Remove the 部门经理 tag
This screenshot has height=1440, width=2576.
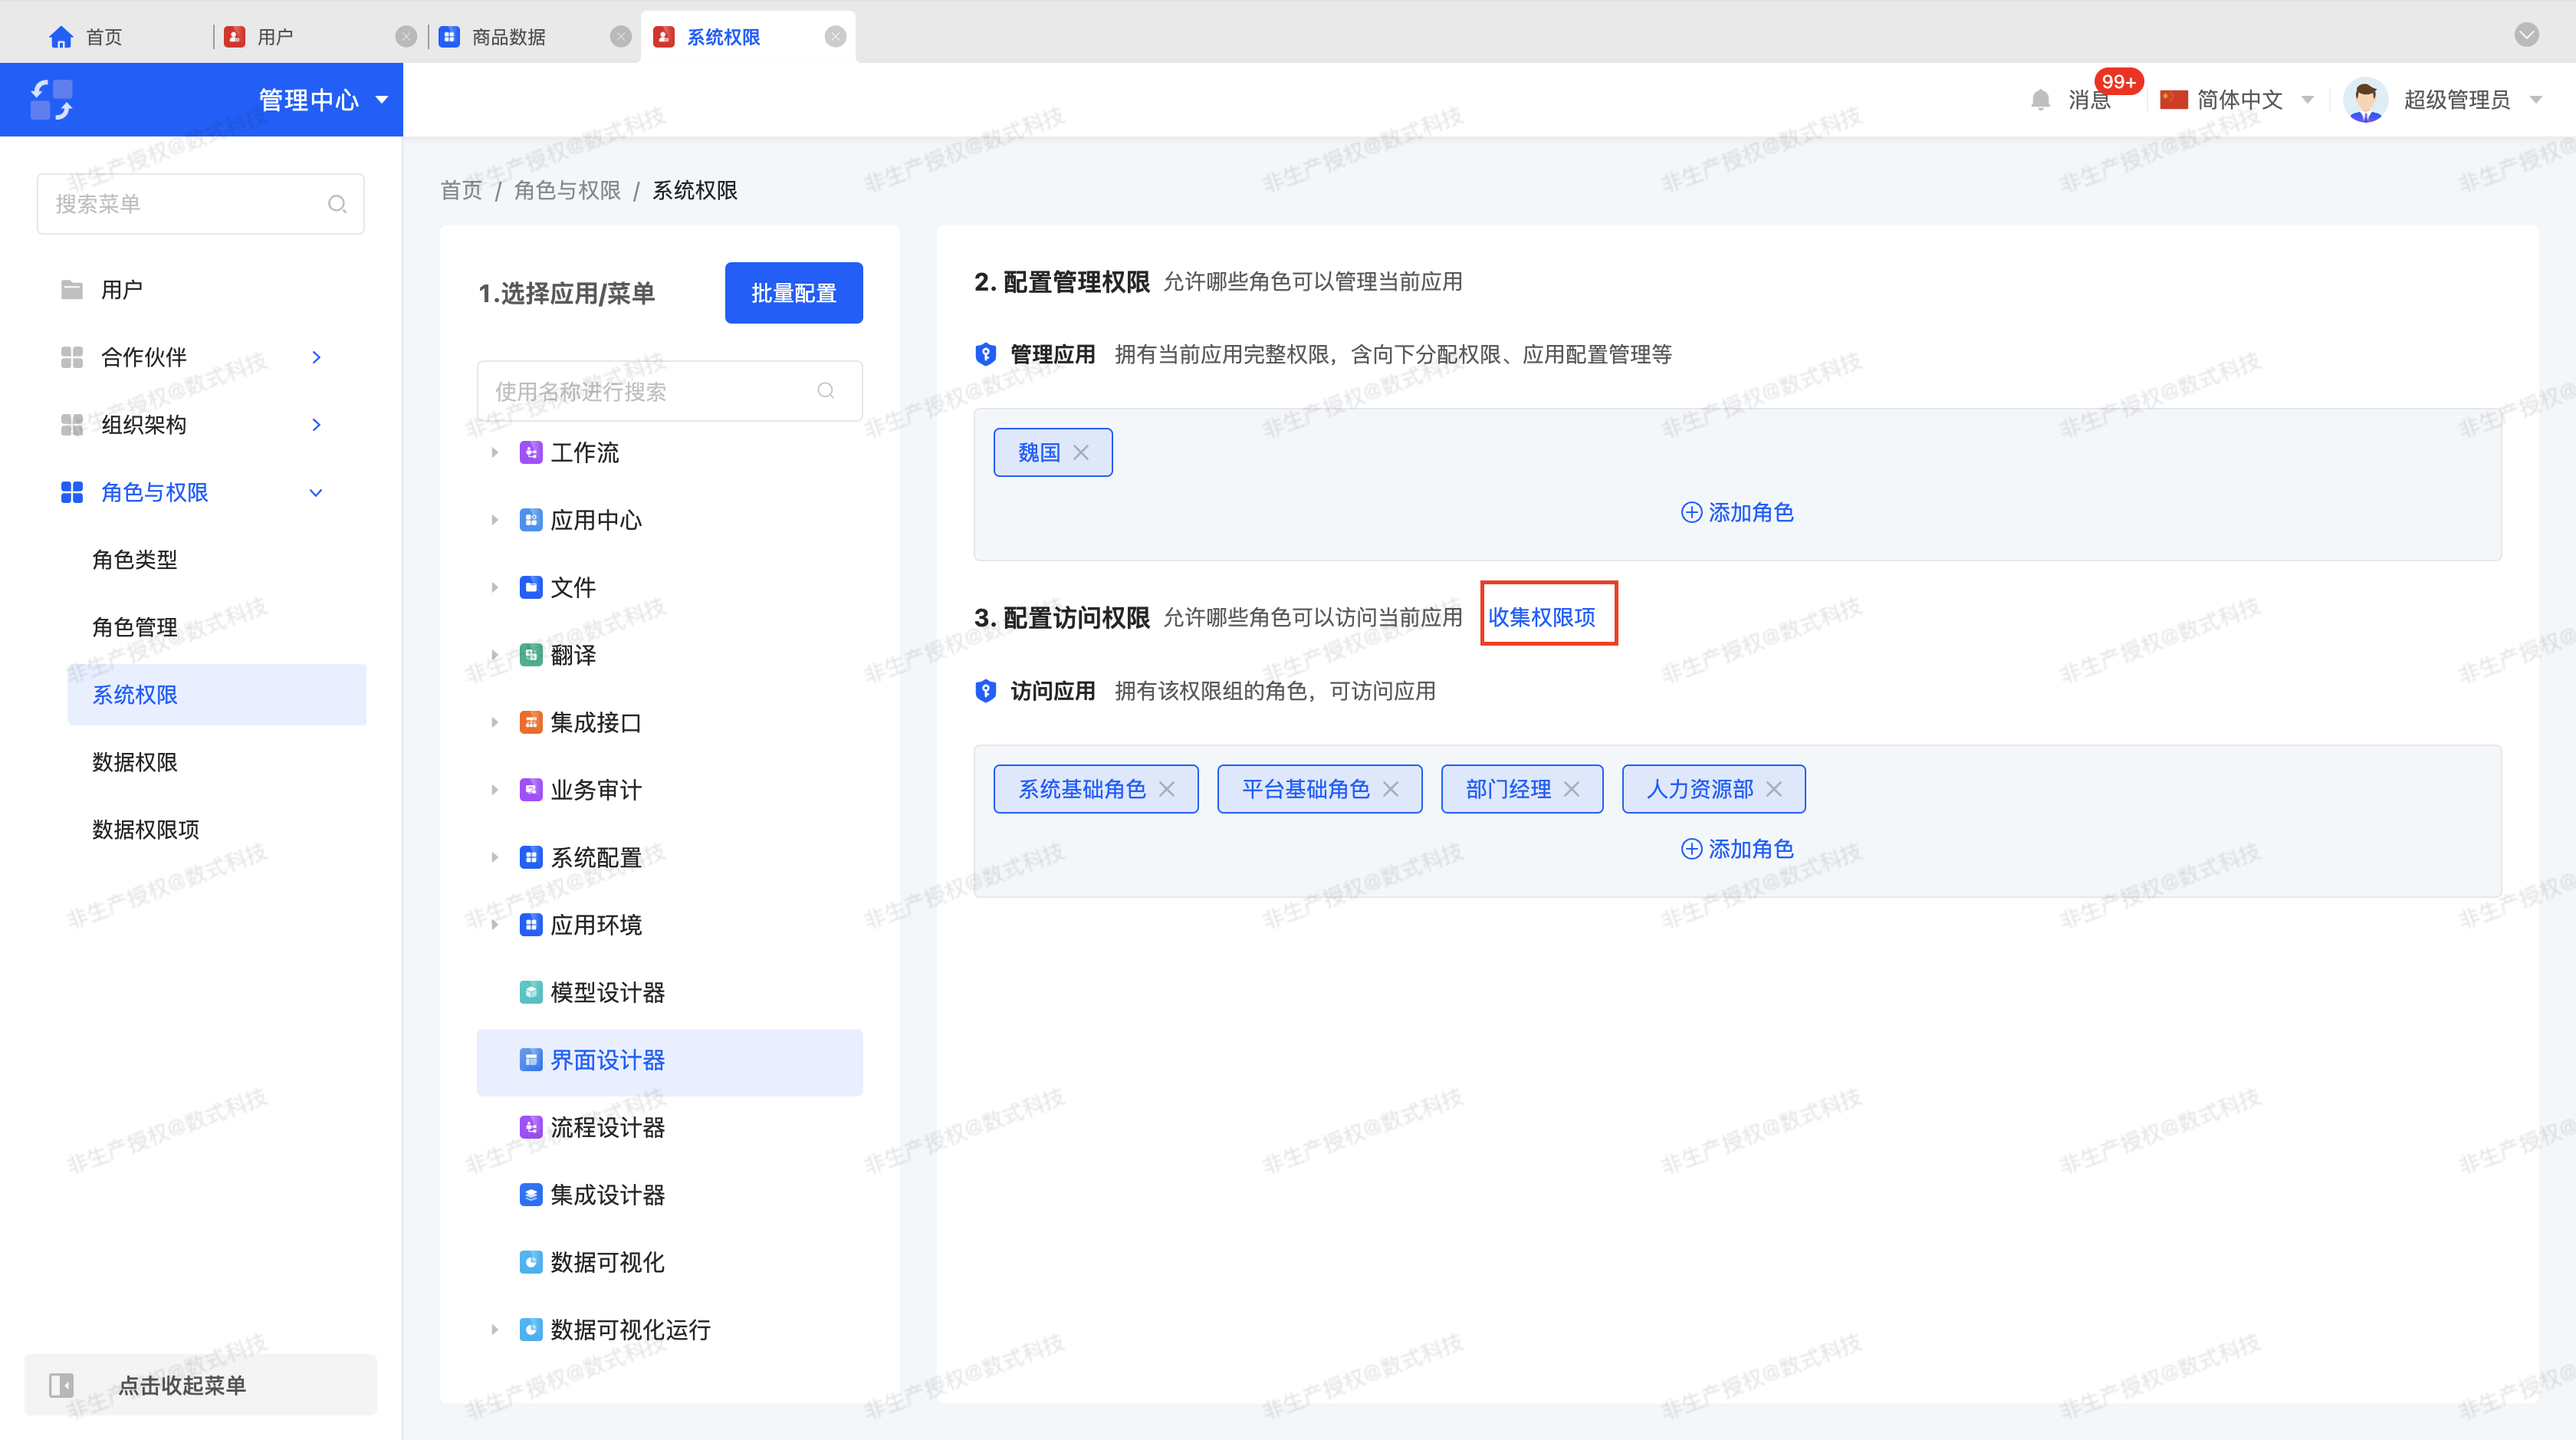(1572, 789)
